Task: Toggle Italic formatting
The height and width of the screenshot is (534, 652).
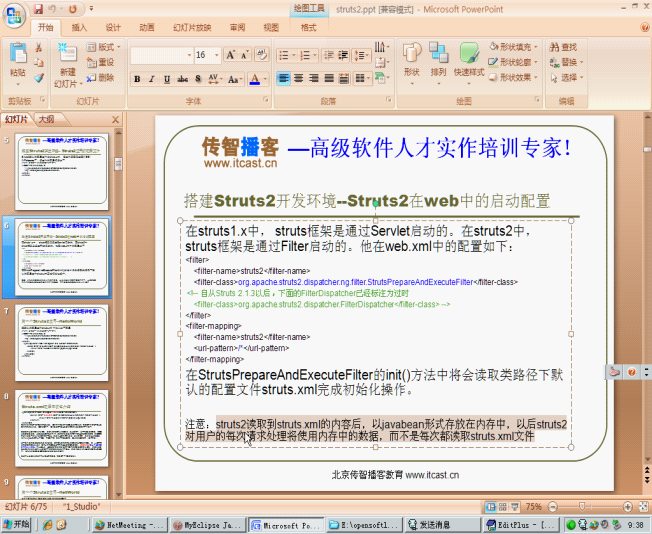Action: pos(152,79)
